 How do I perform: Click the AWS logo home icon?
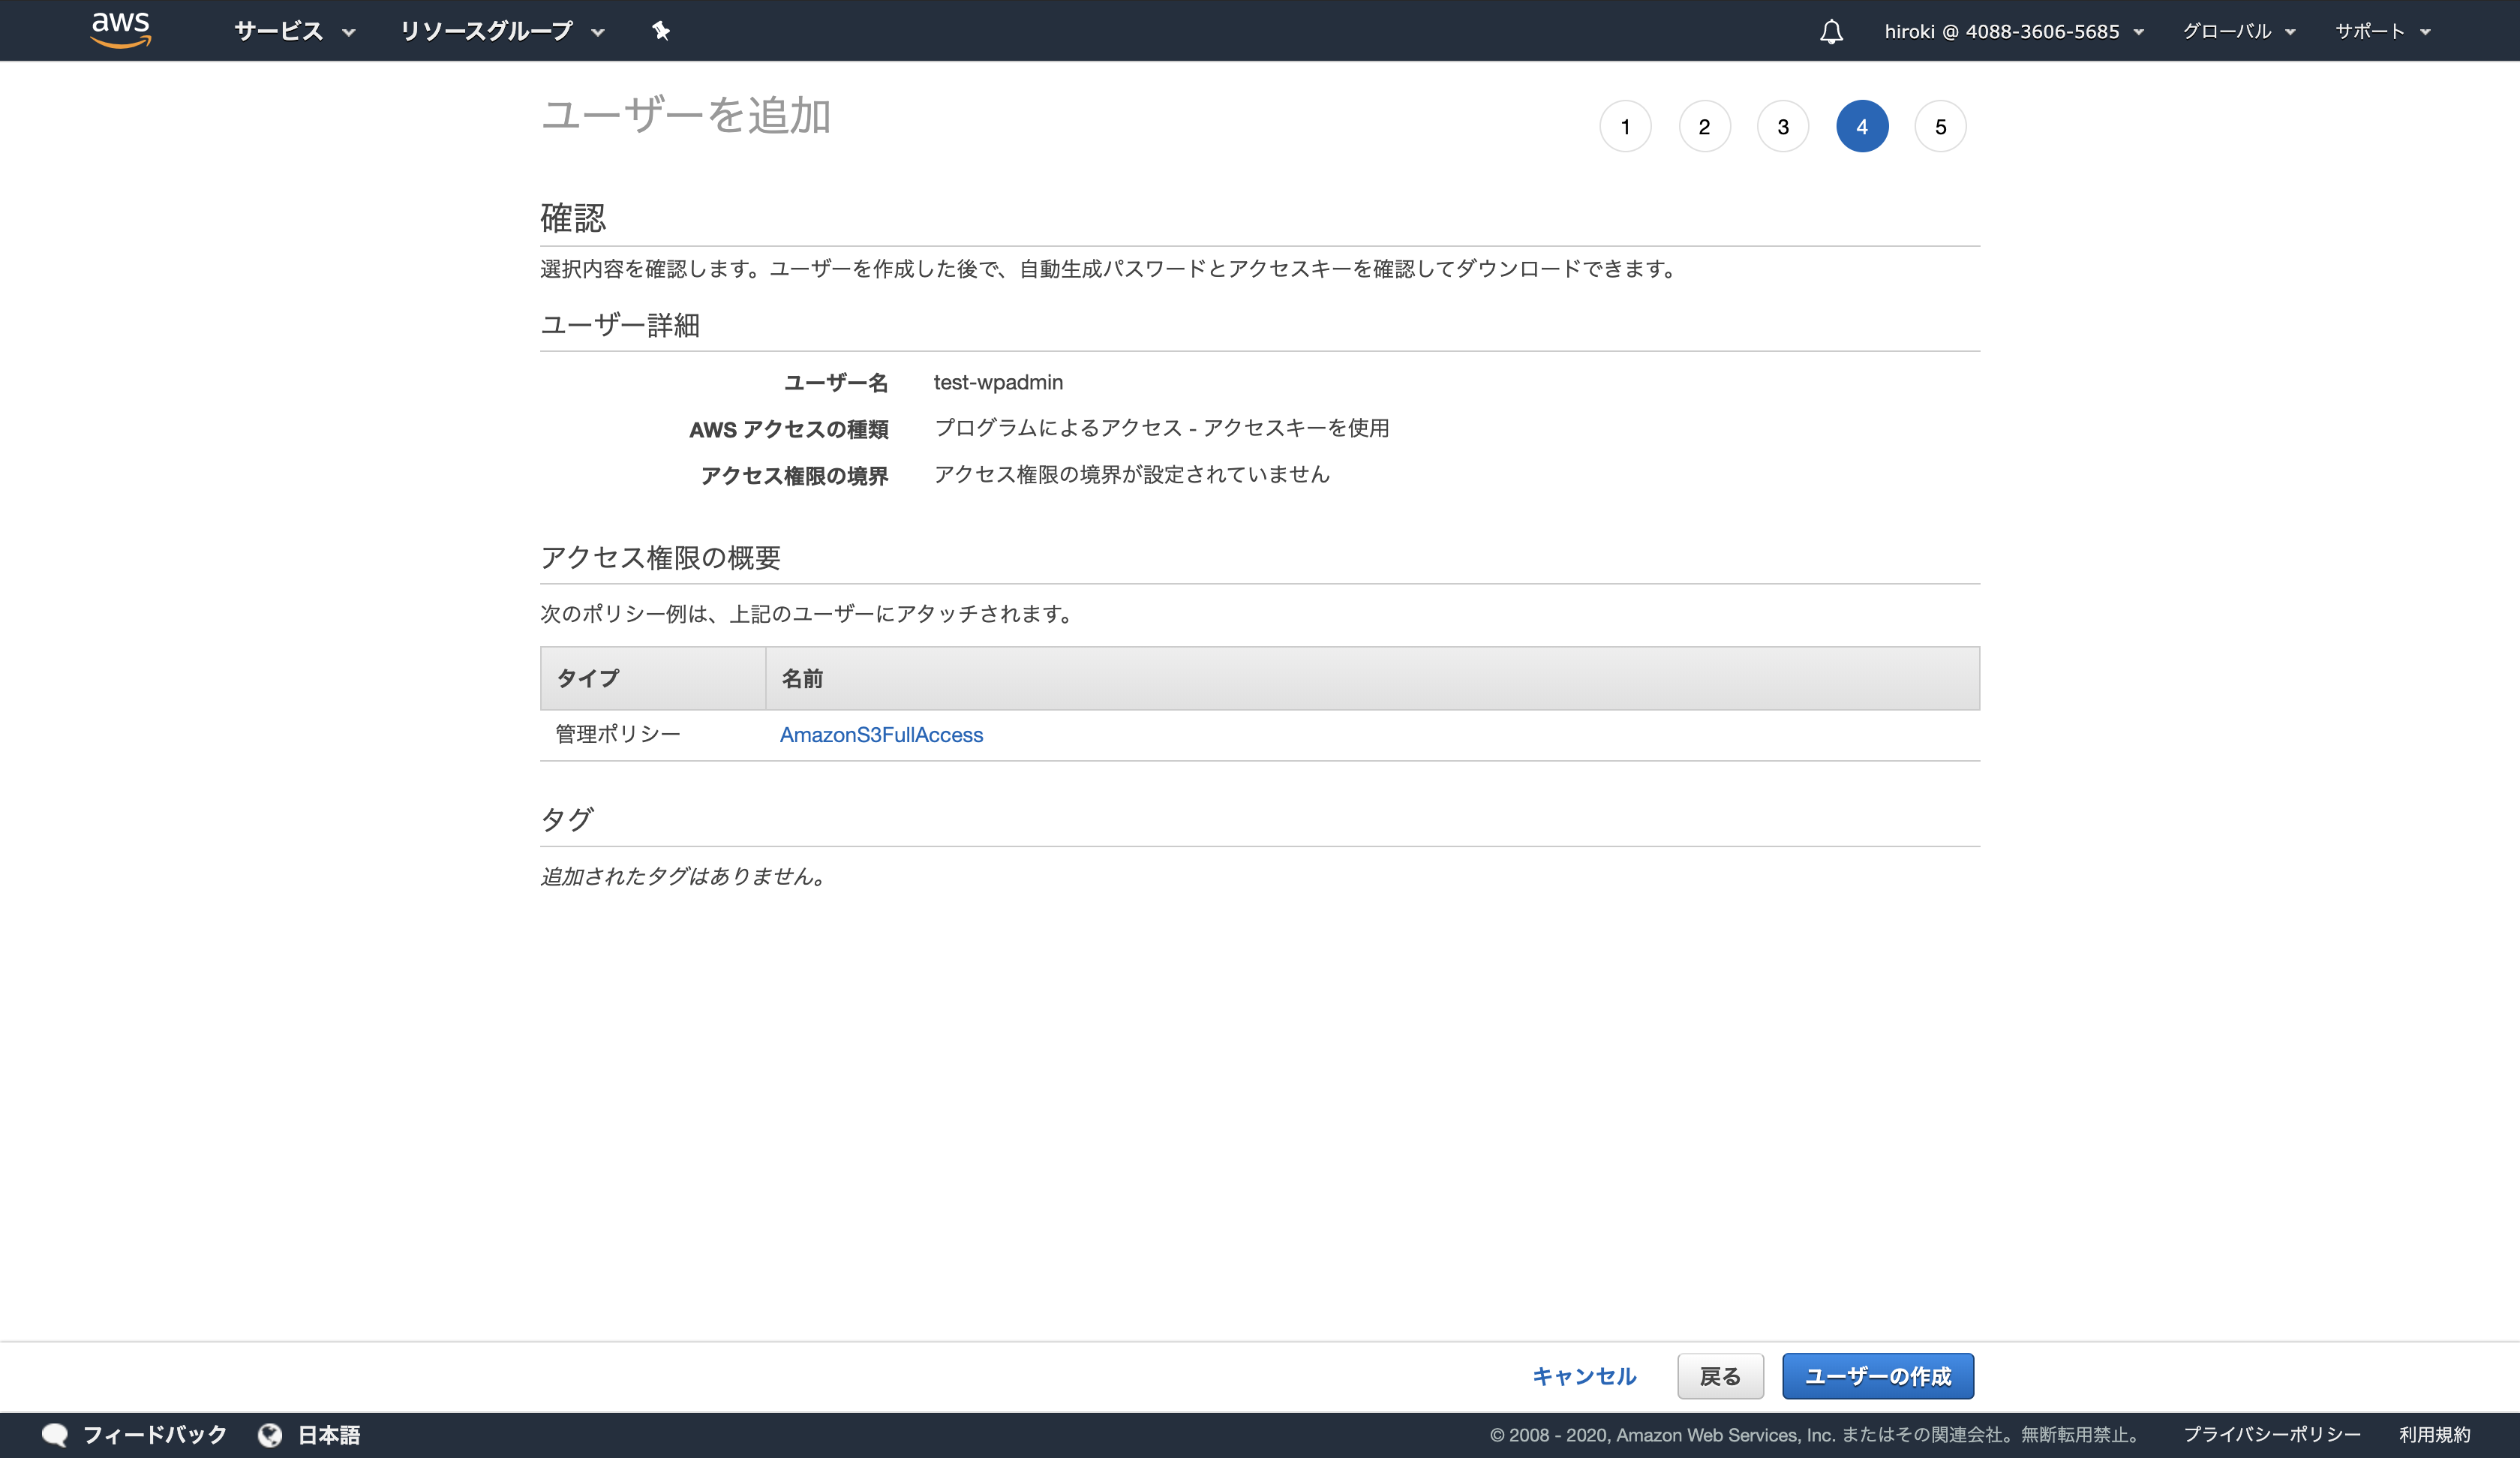(x=120, y=29)
